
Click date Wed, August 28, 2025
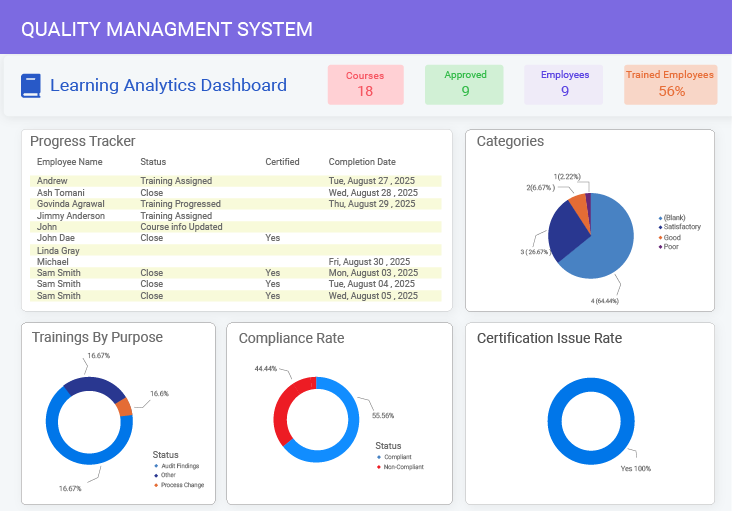click(x=373, y=193)
